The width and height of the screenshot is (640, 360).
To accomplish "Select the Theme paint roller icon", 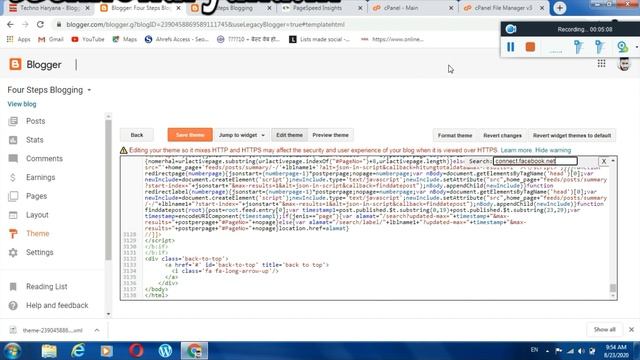I will 13,233.
